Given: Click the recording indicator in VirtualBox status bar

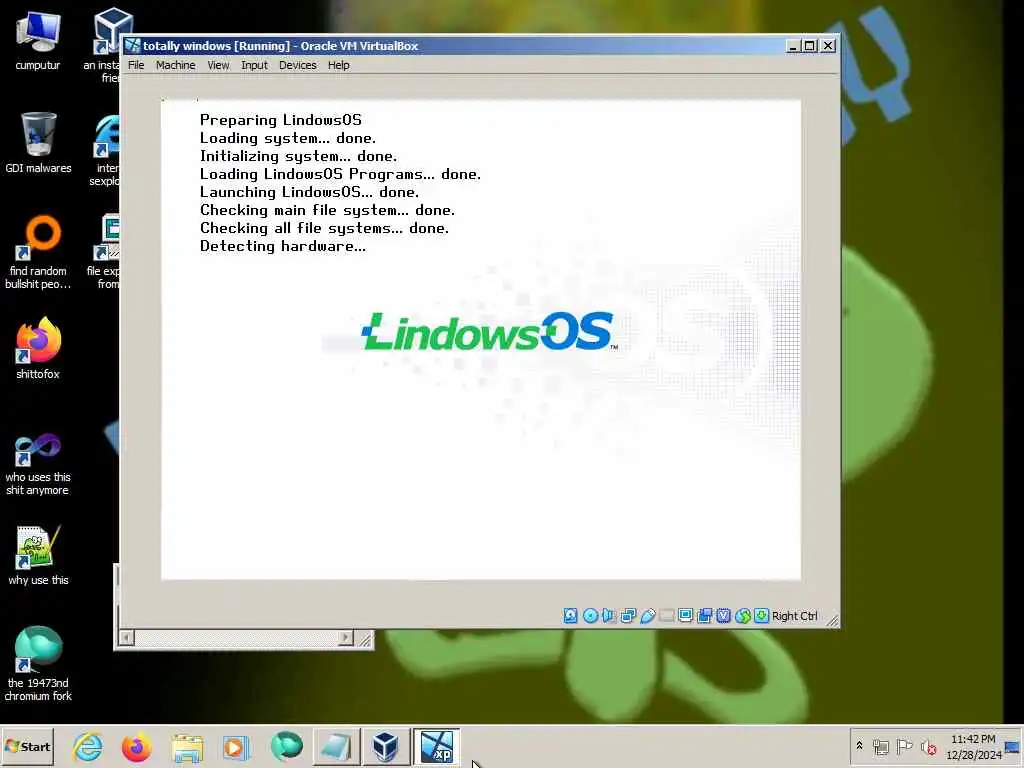Looking at the screenshot, I should pos(704,616).
